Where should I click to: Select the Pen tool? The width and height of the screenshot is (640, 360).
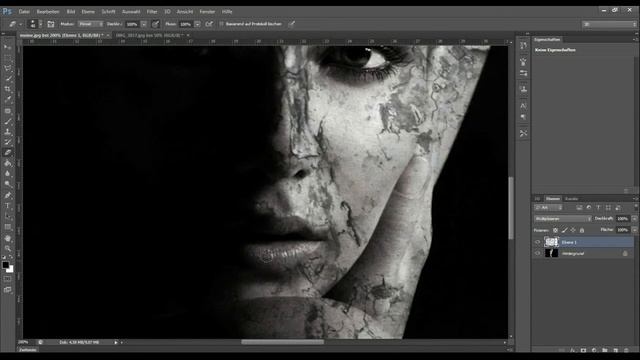click(8, 196)
